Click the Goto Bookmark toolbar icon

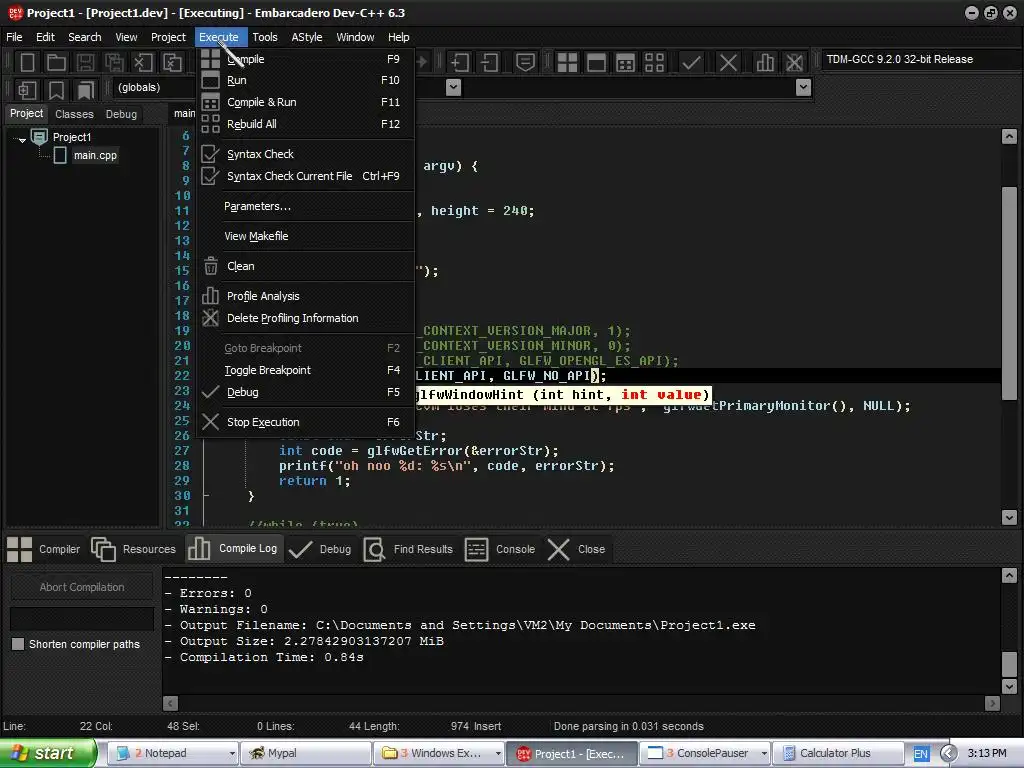[85, 90]
